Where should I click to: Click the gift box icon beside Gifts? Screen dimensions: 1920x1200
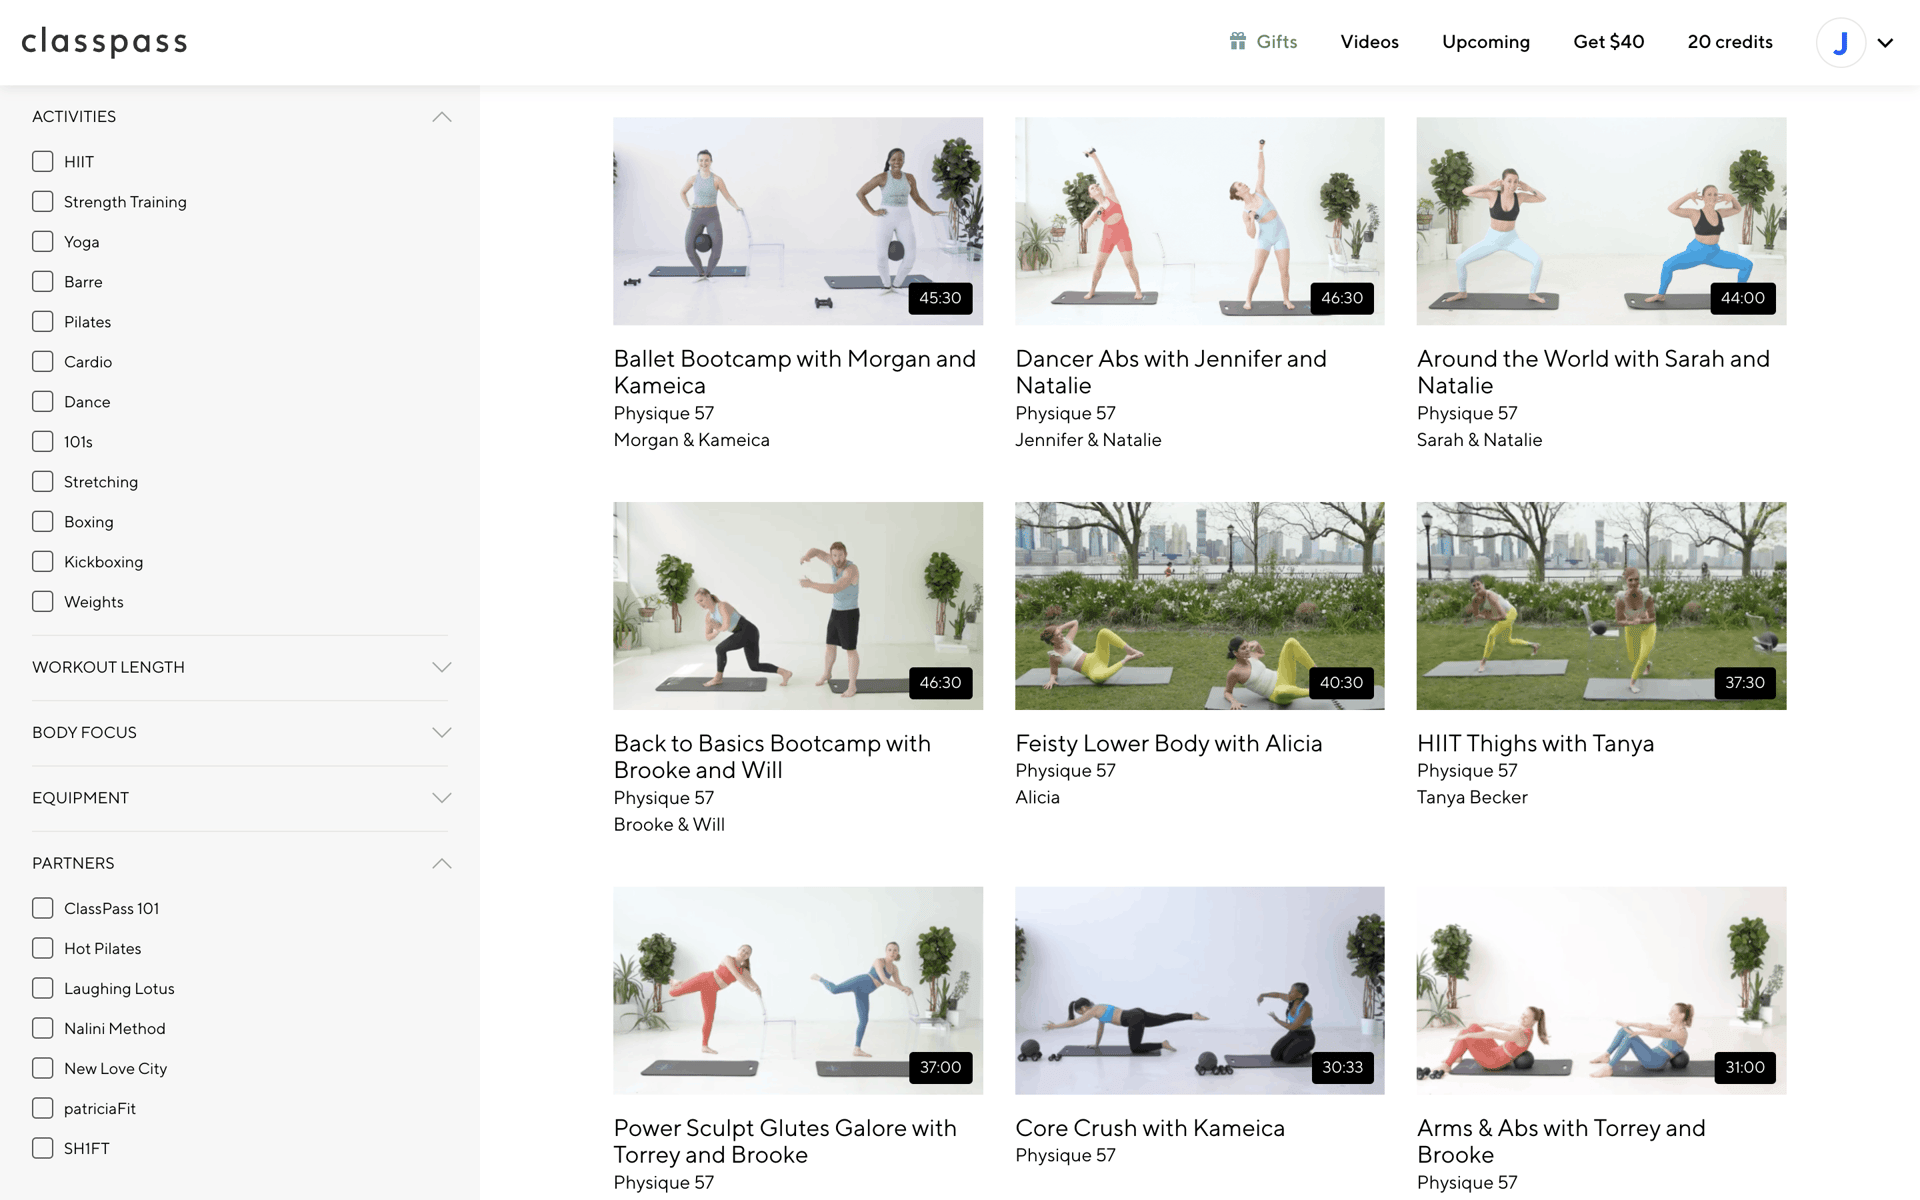tap(1238, 41)
